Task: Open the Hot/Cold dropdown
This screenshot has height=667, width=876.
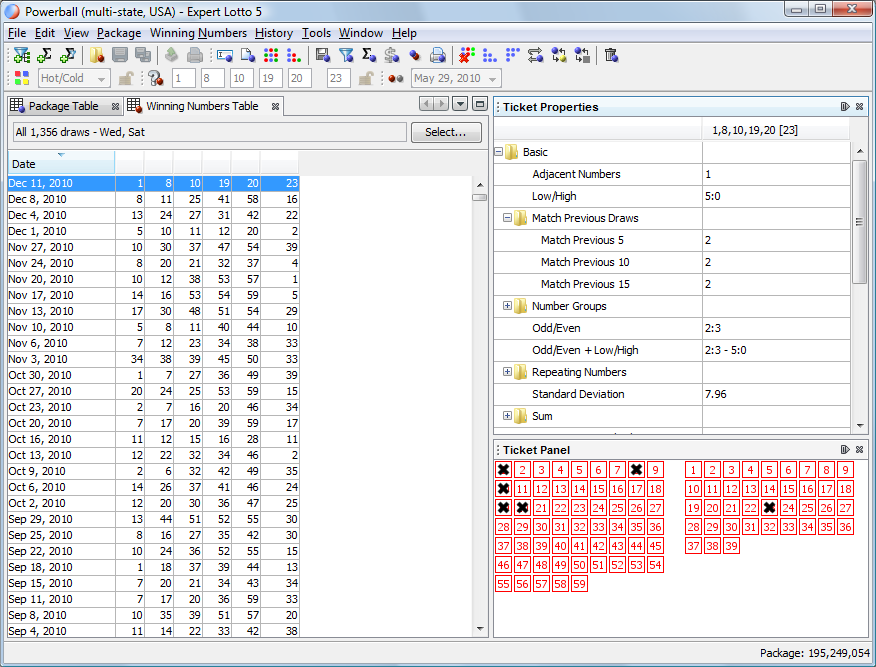Action: click(101, 79)
